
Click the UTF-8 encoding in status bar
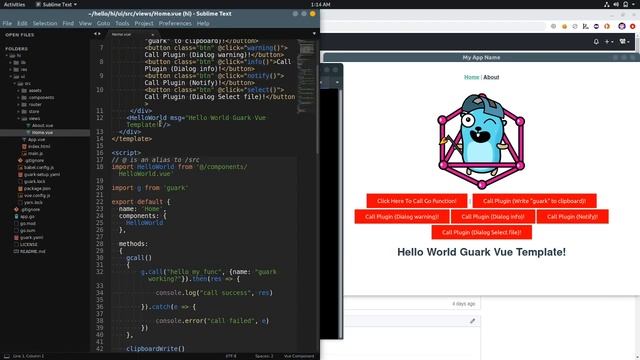[x=231, y=356]
